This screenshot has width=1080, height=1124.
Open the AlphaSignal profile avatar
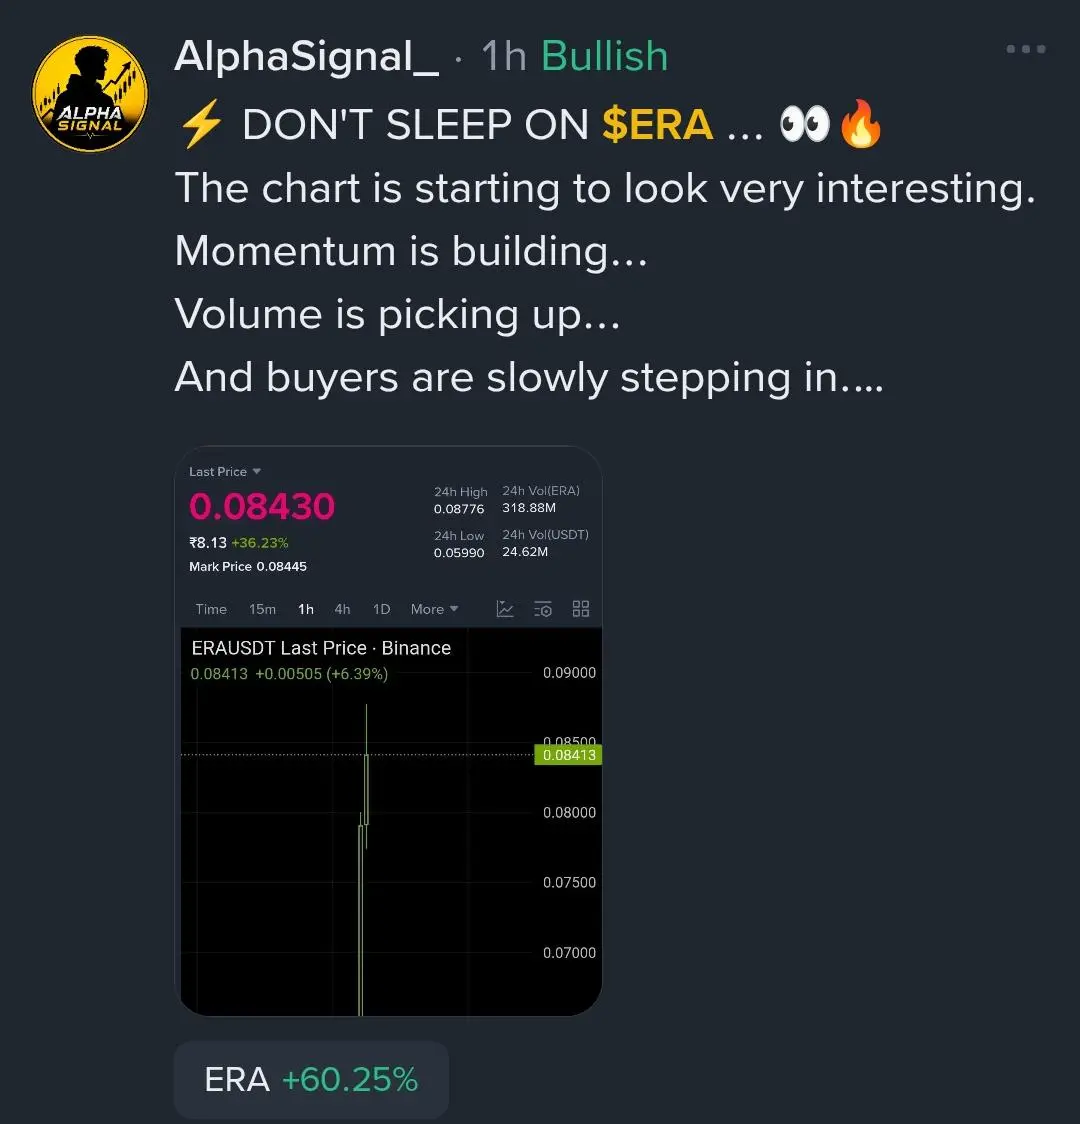coord(90,94)
